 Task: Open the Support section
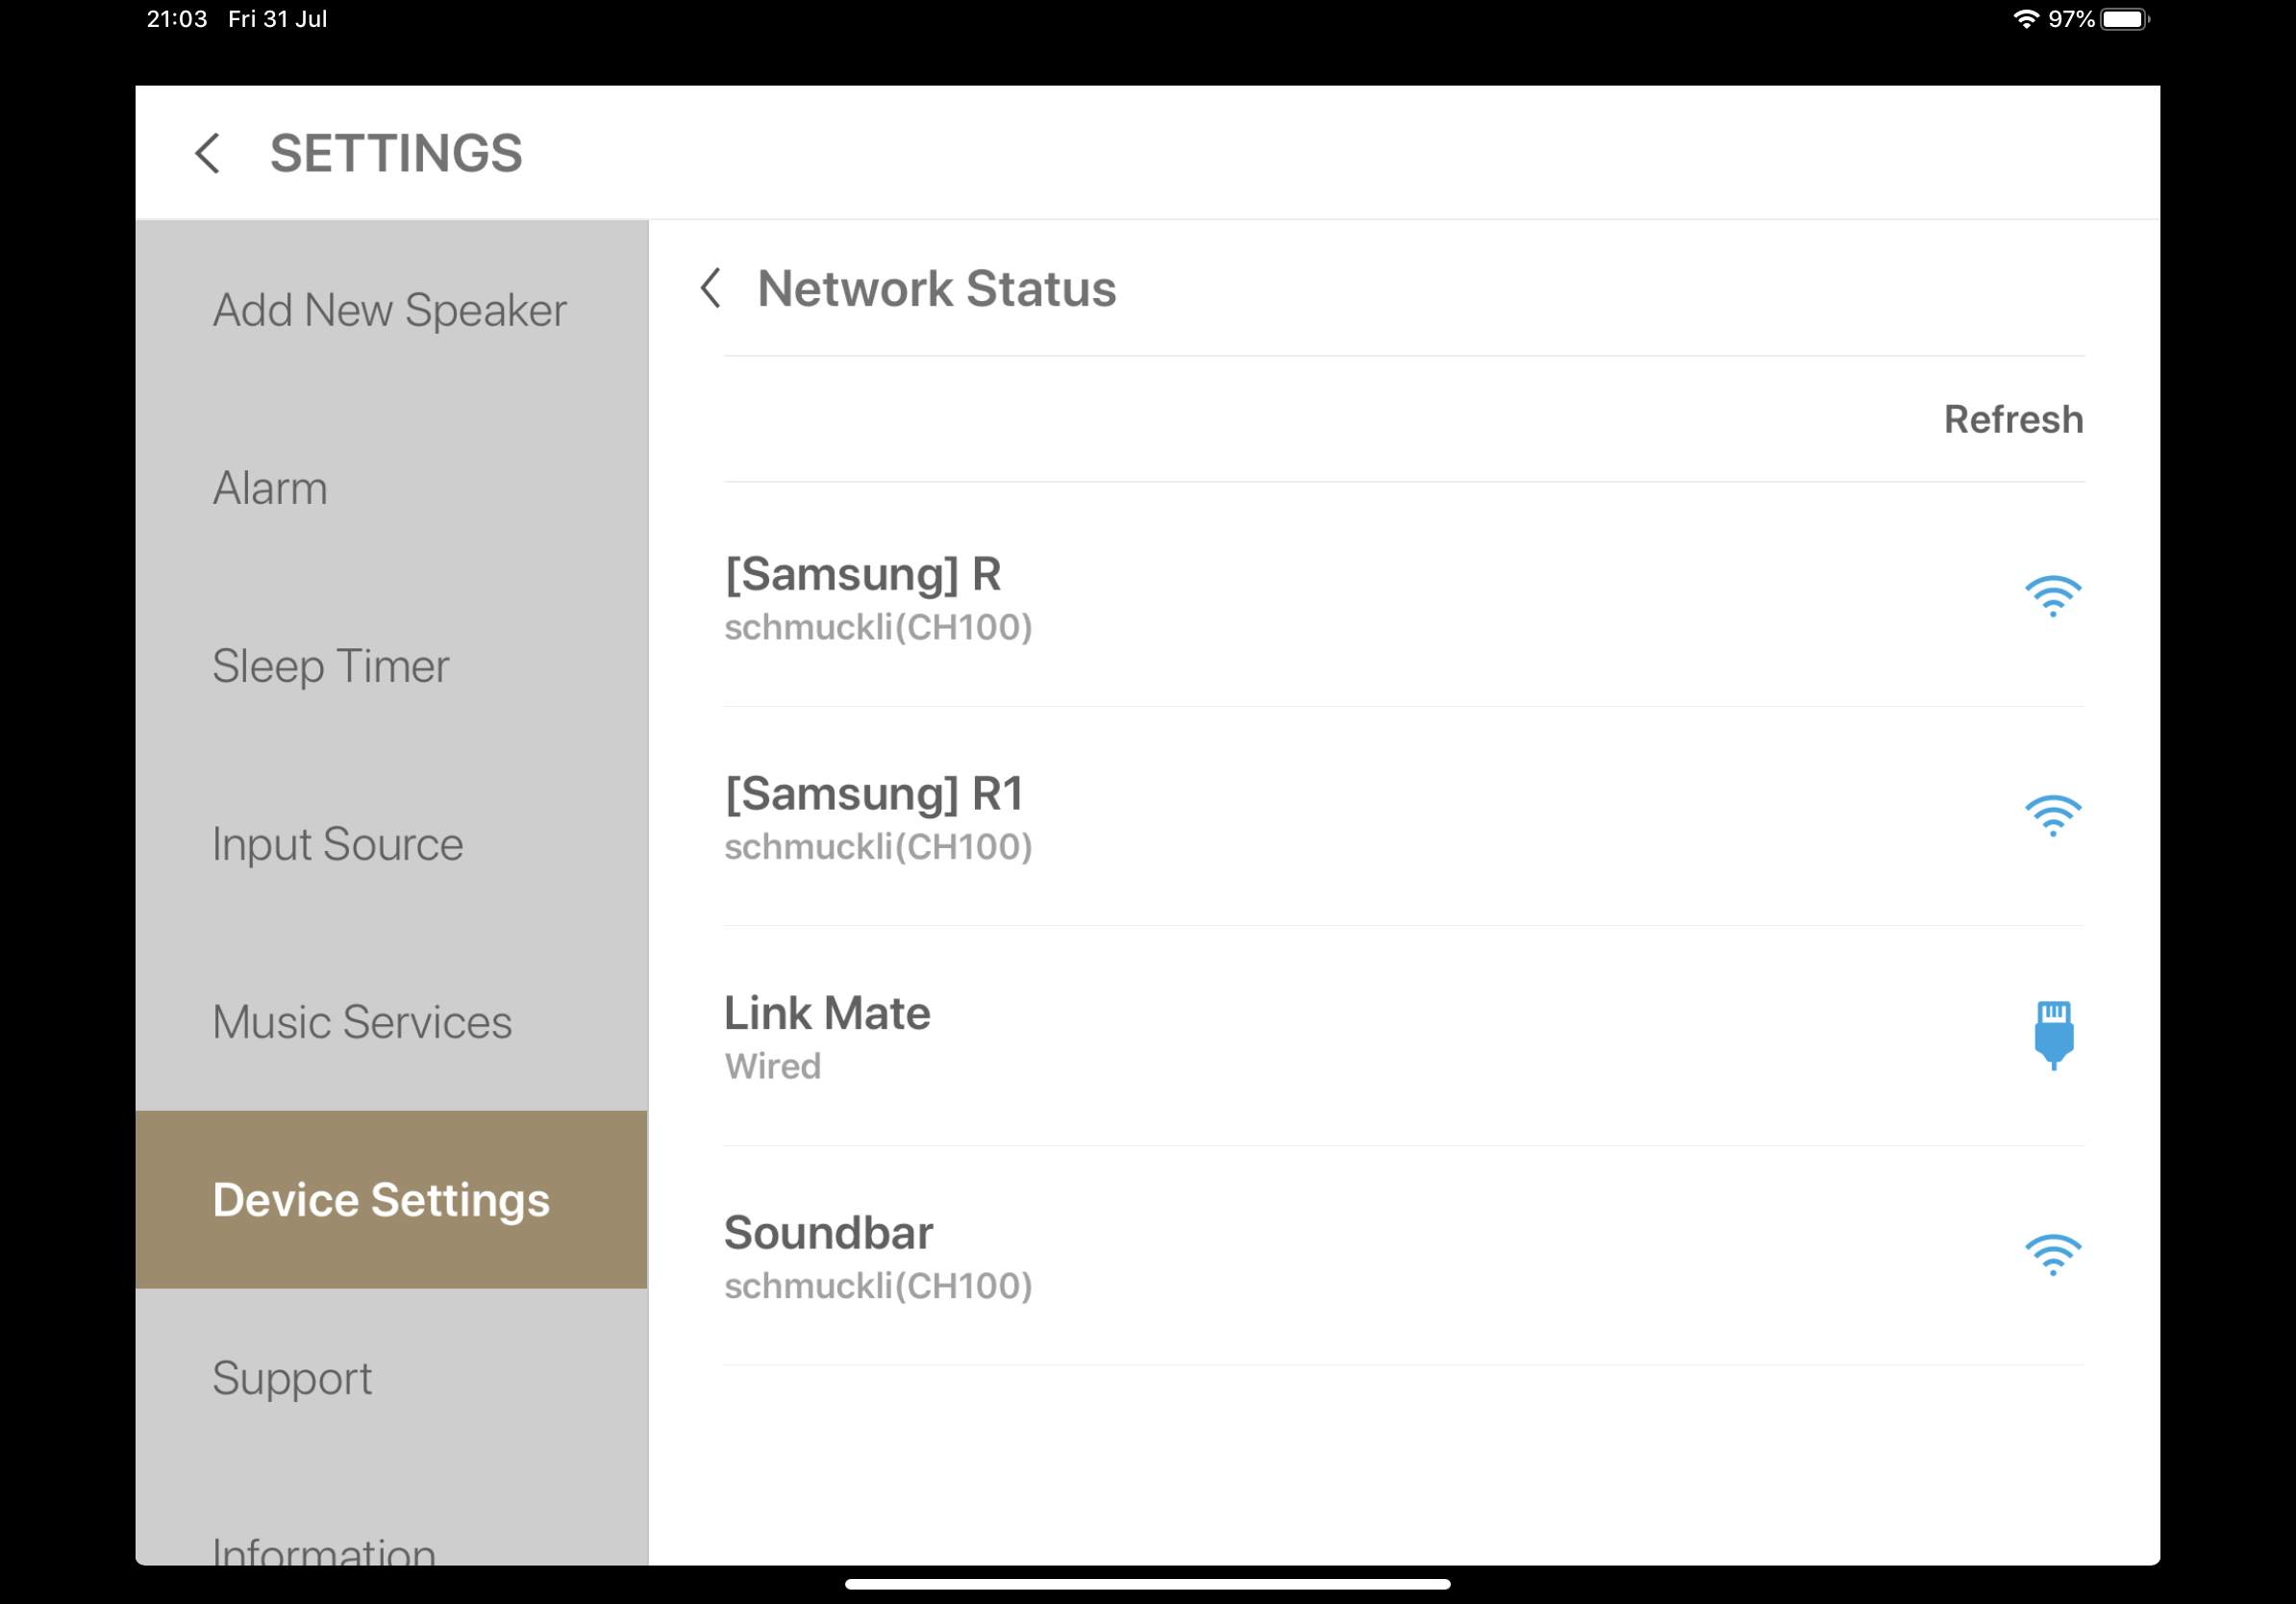click(291, 1378)
